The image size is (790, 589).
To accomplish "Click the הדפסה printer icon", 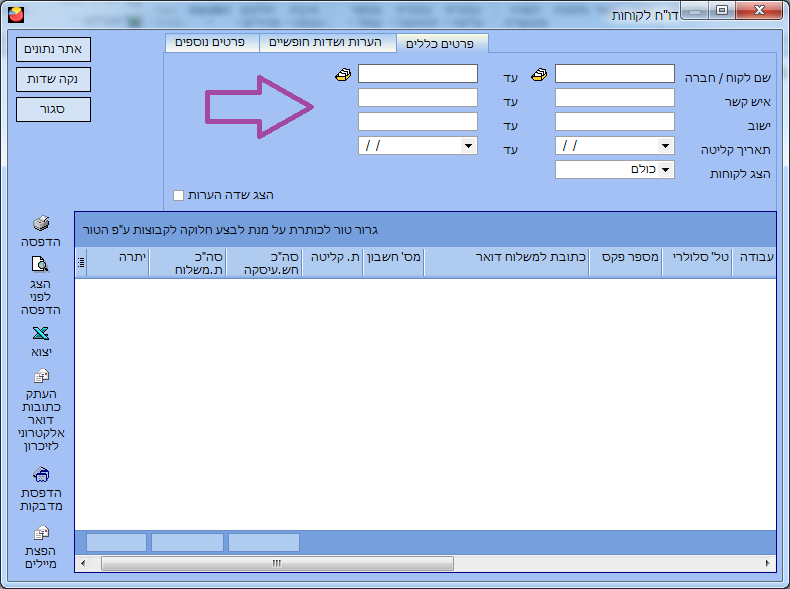I will (x=41, y=224).
